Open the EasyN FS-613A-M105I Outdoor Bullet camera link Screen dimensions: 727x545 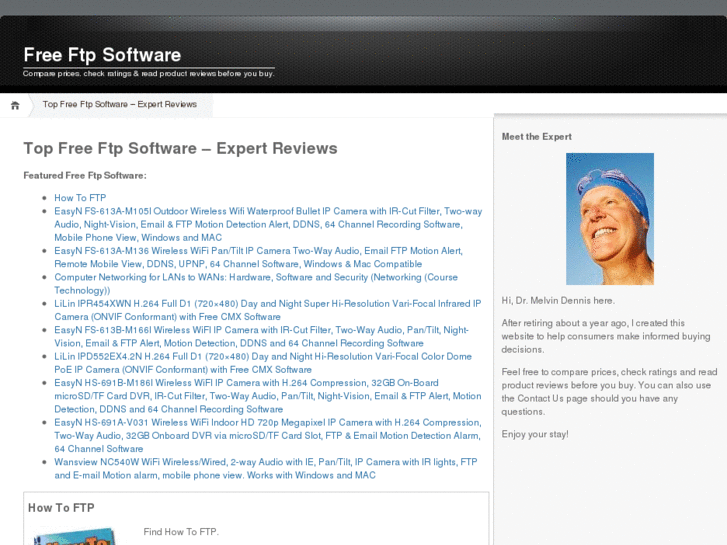pyautogui.click(x=268, y=224)
